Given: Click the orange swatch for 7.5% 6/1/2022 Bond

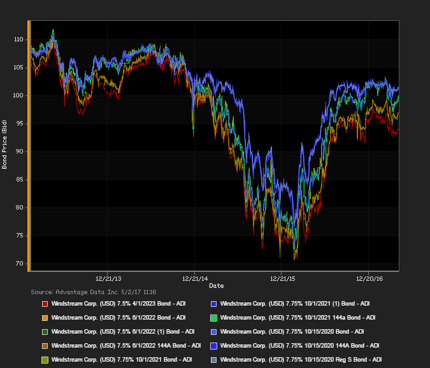Looking at the screenshot, I should click(45, 318).
